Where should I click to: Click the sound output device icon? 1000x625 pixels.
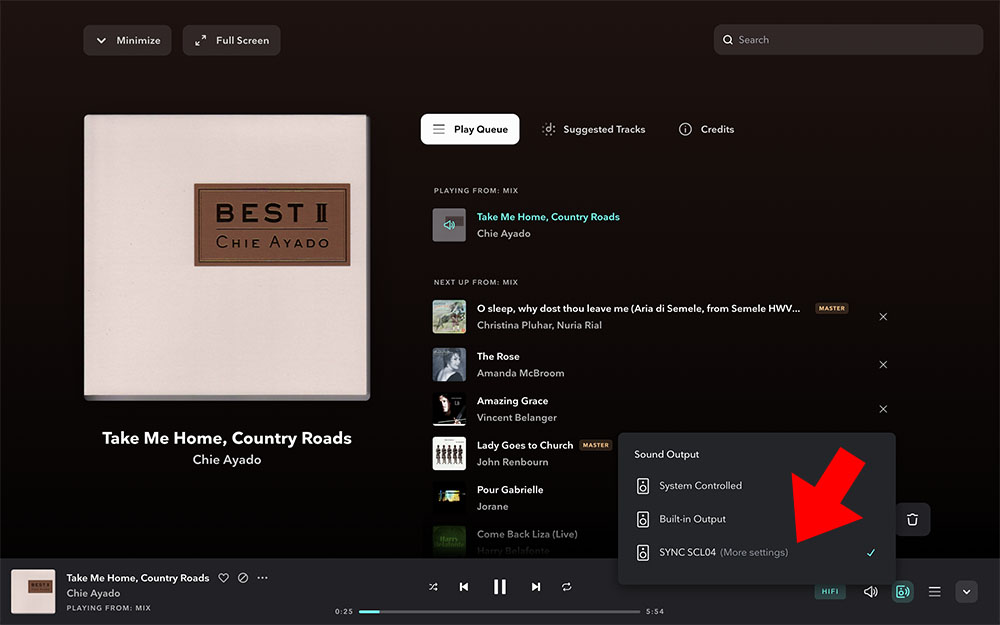(903, 591)
